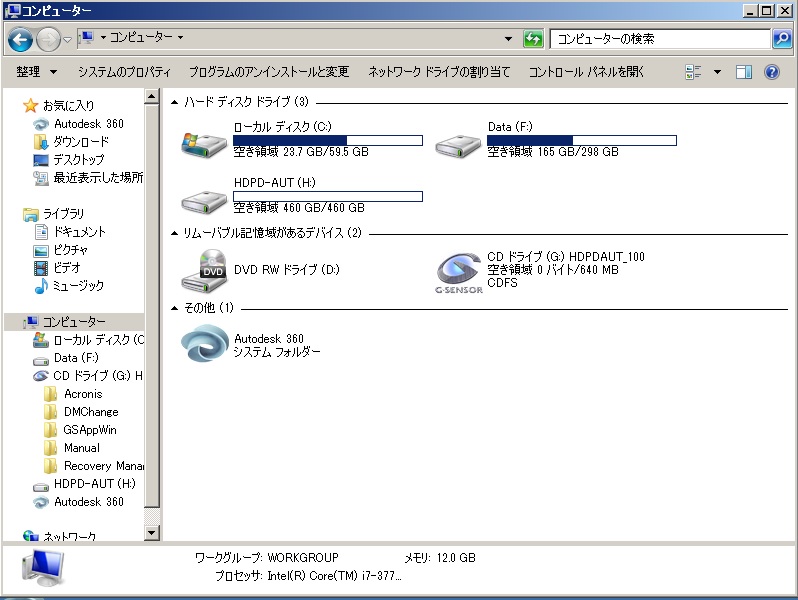This screenshot has width=798, height=600.
Task: Open ダウンロード folder in favorites
Action: pos(71,141)
